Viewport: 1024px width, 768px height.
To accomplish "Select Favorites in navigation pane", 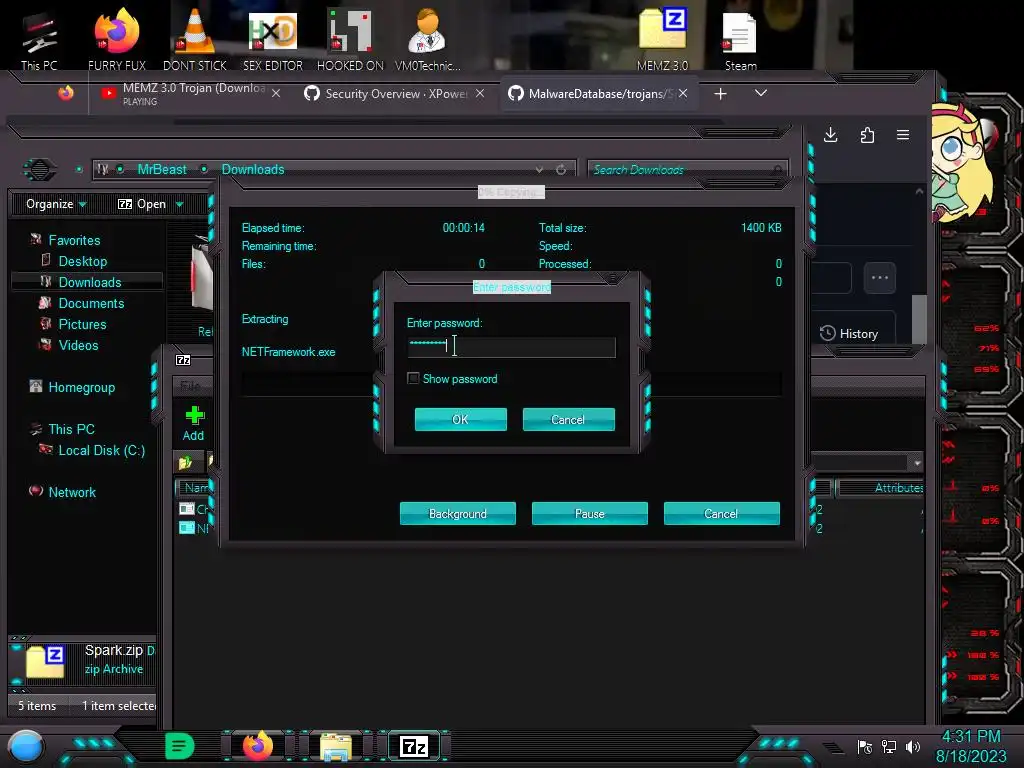I will click(x=74, y=240).
